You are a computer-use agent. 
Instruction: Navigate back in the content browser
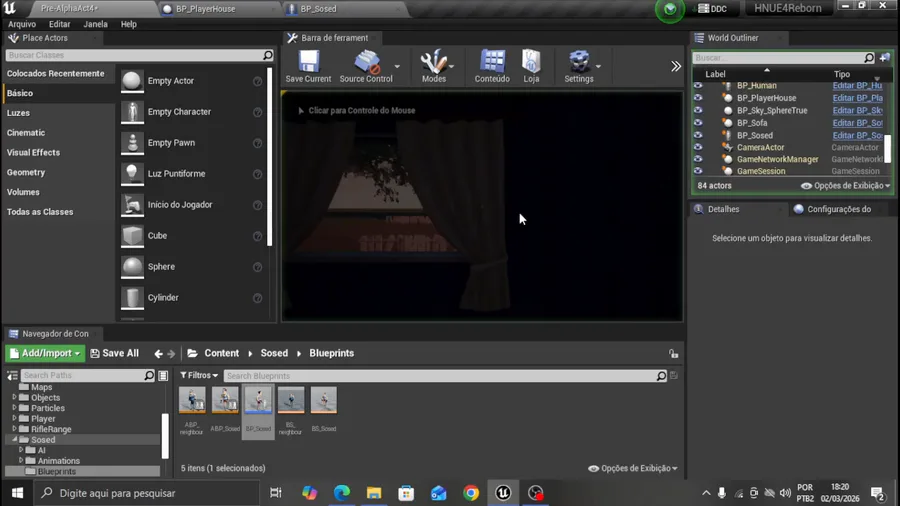(x=158, y=354)
